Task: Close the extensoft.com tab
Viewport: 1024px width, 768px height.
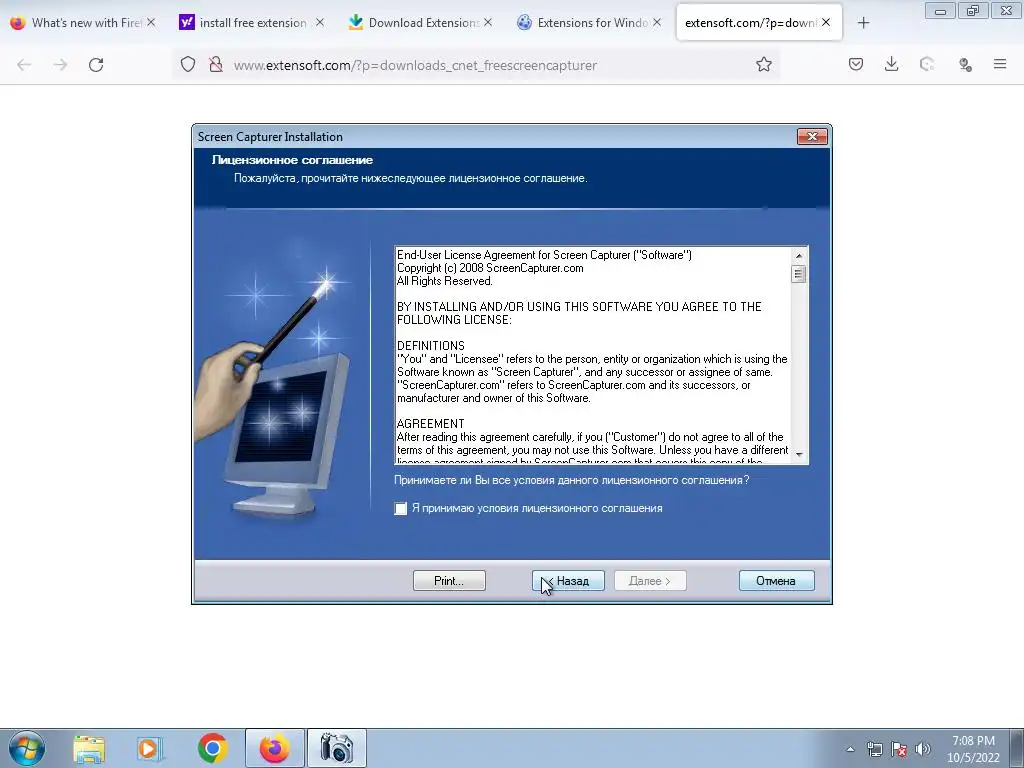Action: (826, 22)
